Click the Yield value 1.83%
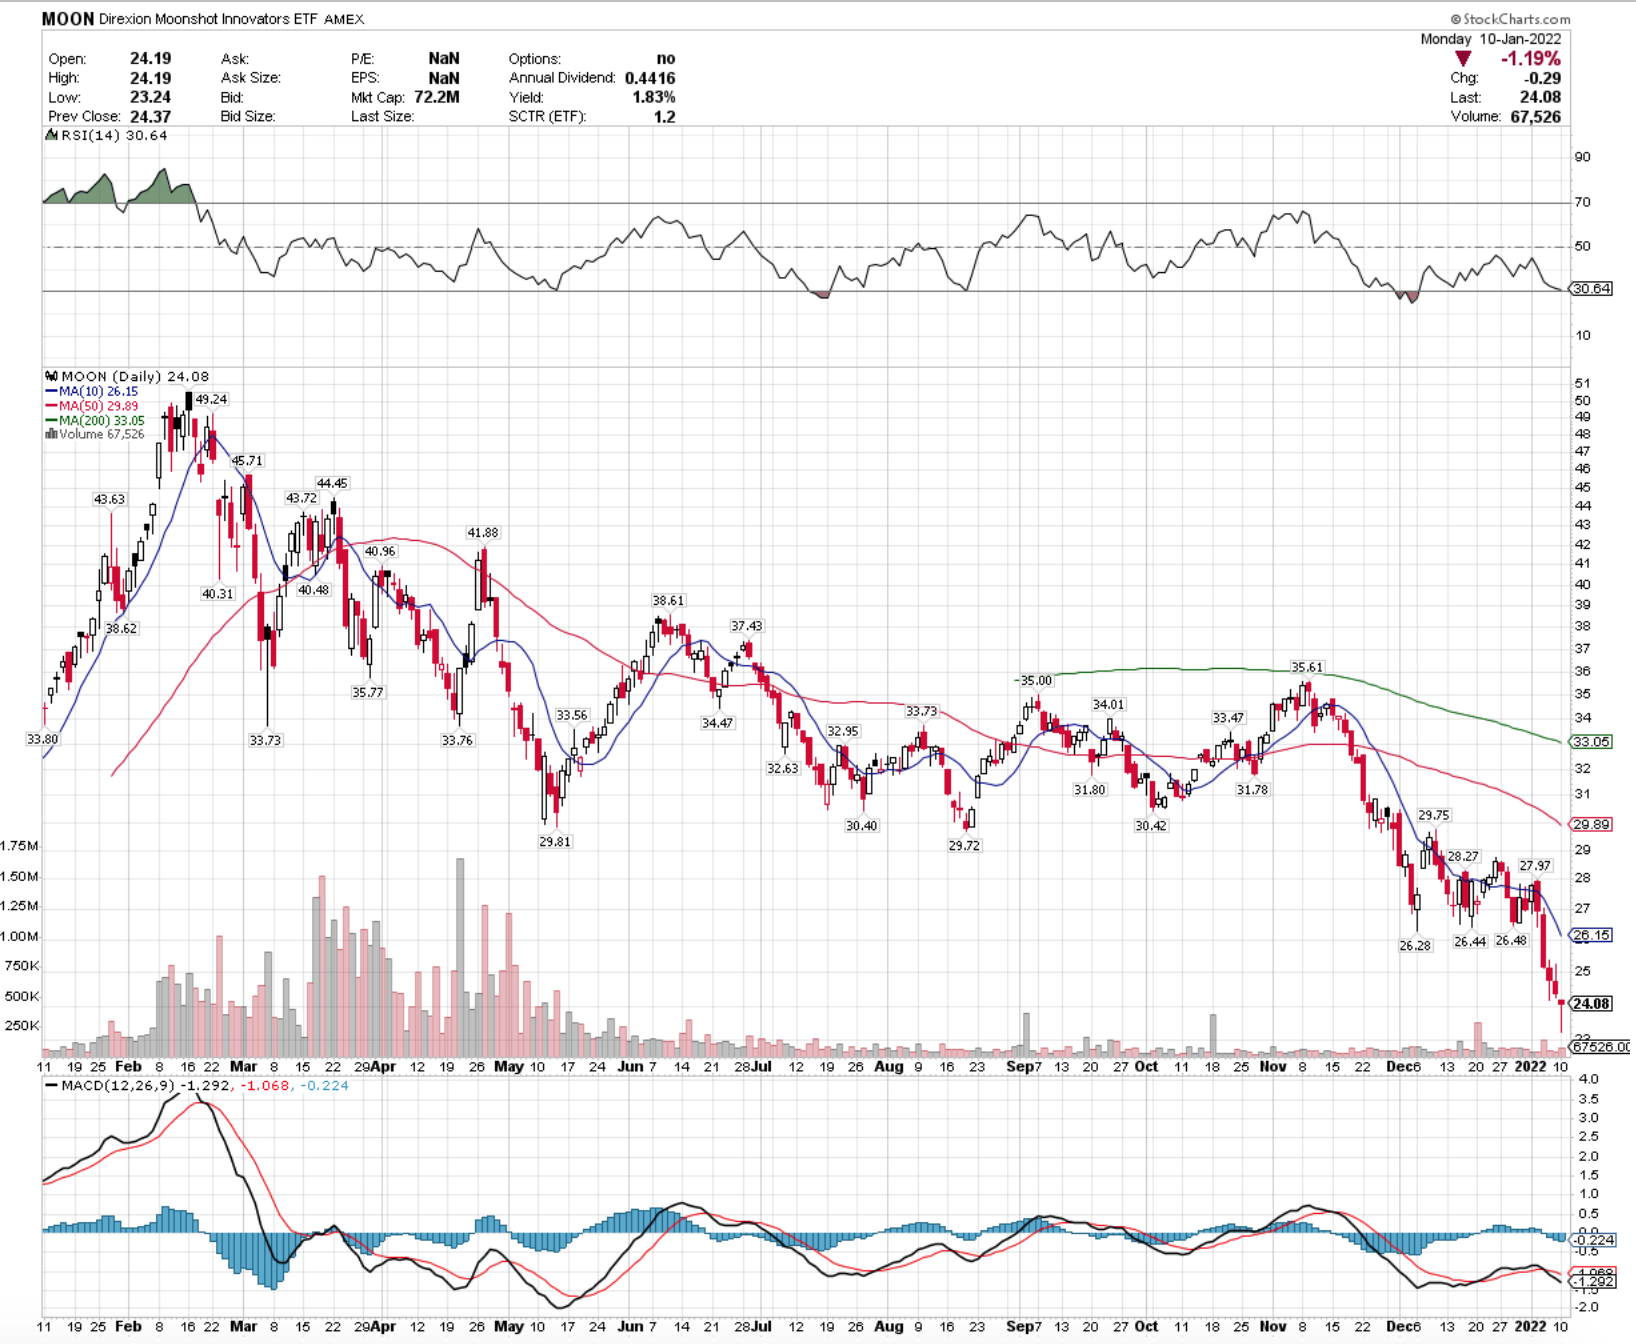The image size is (1636, 1344). tap(654, 97)
